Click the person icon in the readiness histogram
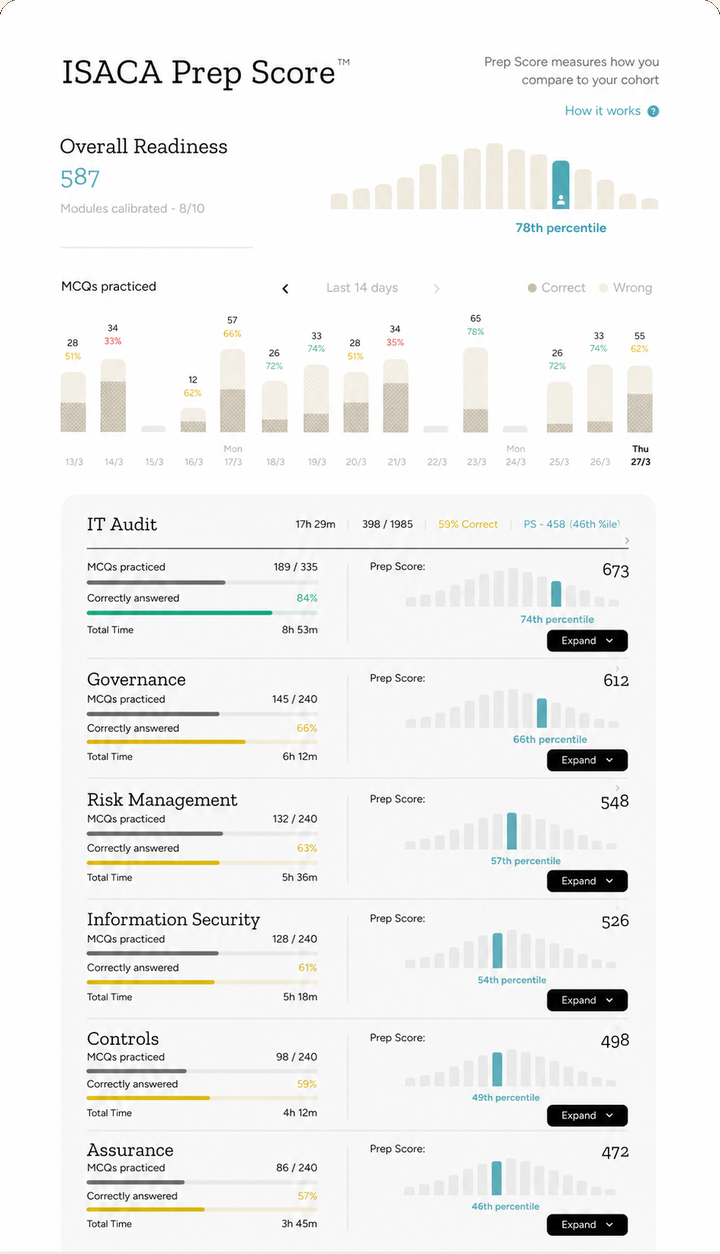 tap(561, 200)
